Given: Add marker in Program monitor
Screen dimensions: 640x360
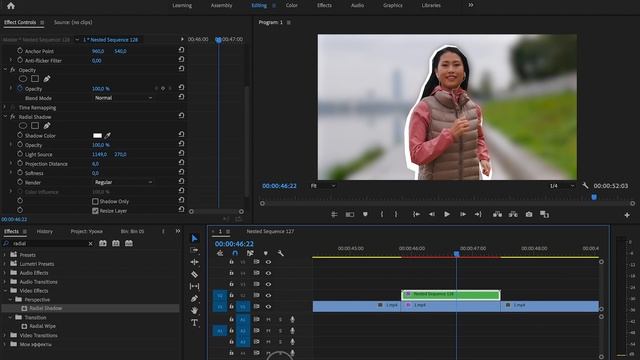Looking at the screenshot, I should [365, 214].
